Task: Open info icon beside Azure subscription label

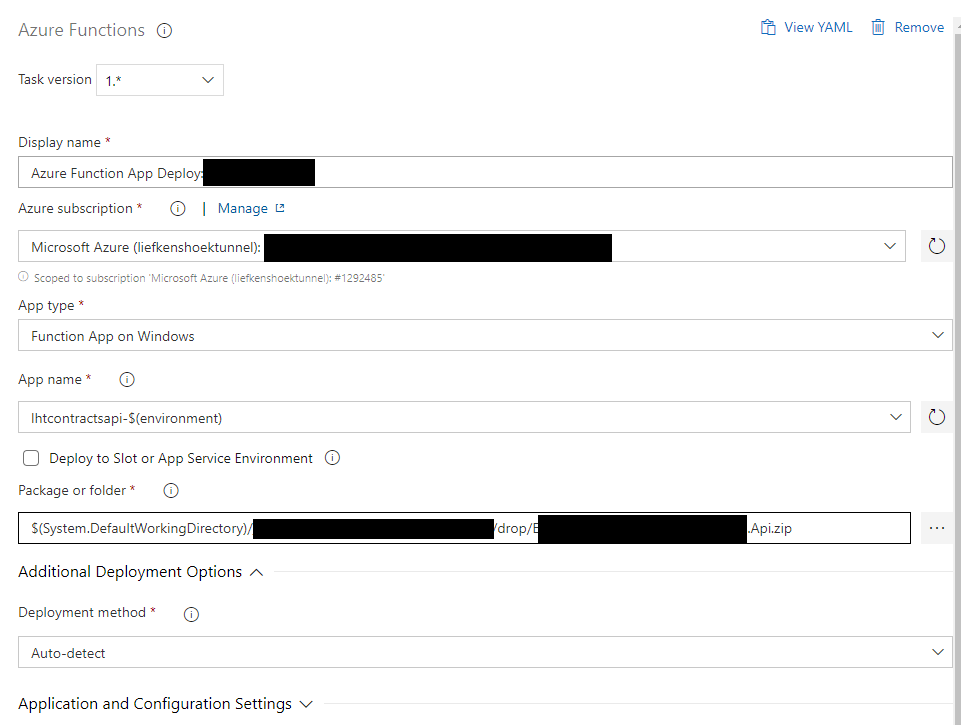Action: point(178,209)
